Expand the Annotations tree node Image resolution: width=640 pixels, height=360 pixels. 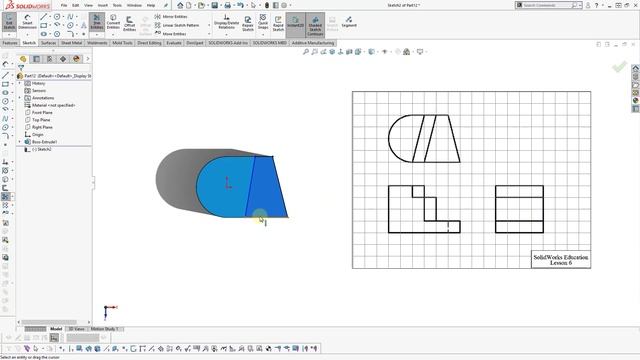click(20, 98)
